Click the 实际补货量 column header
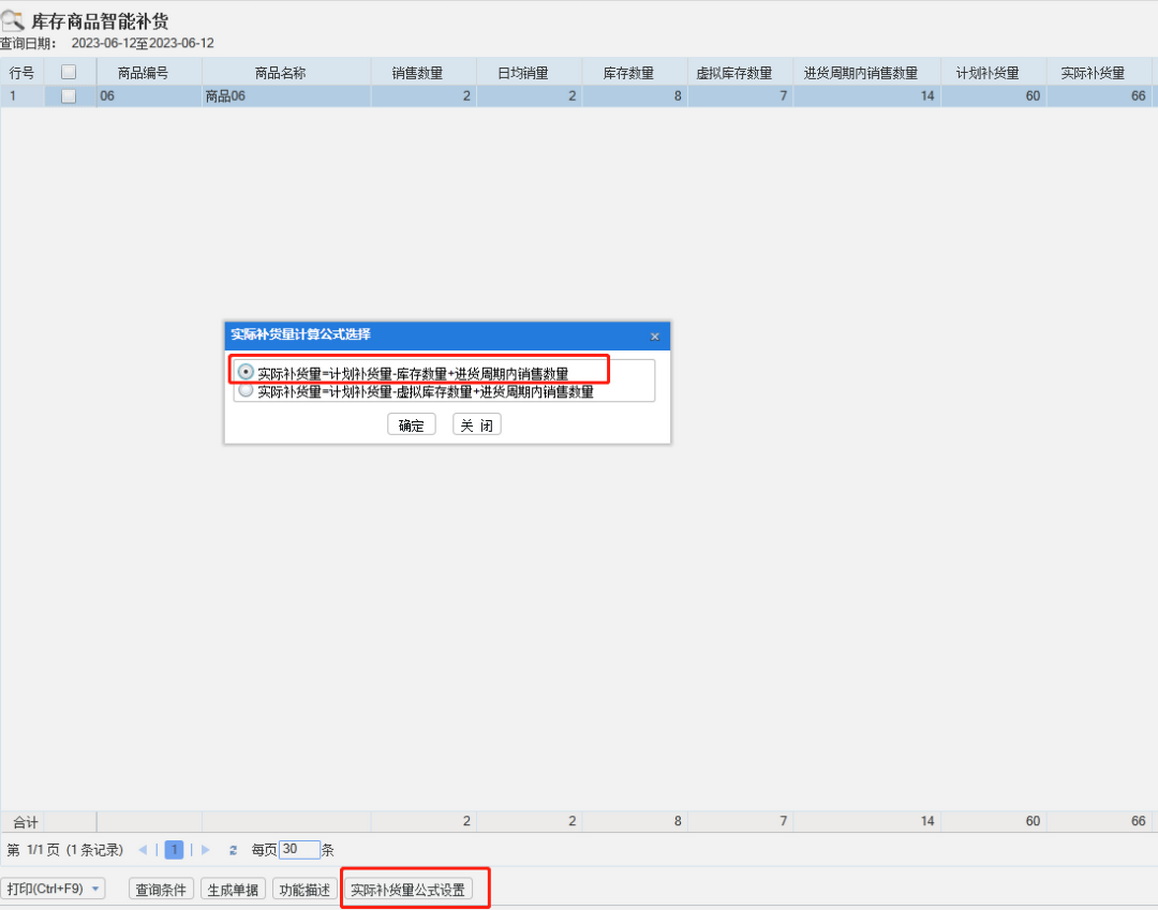The image size is (1158, 910). [x=1093, y=73]
